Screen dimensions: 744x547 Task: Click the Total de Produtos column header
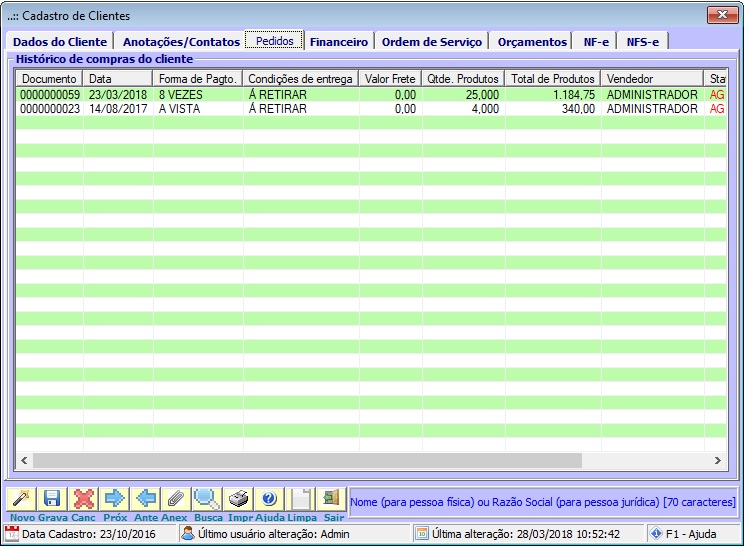tap(553, 79)
